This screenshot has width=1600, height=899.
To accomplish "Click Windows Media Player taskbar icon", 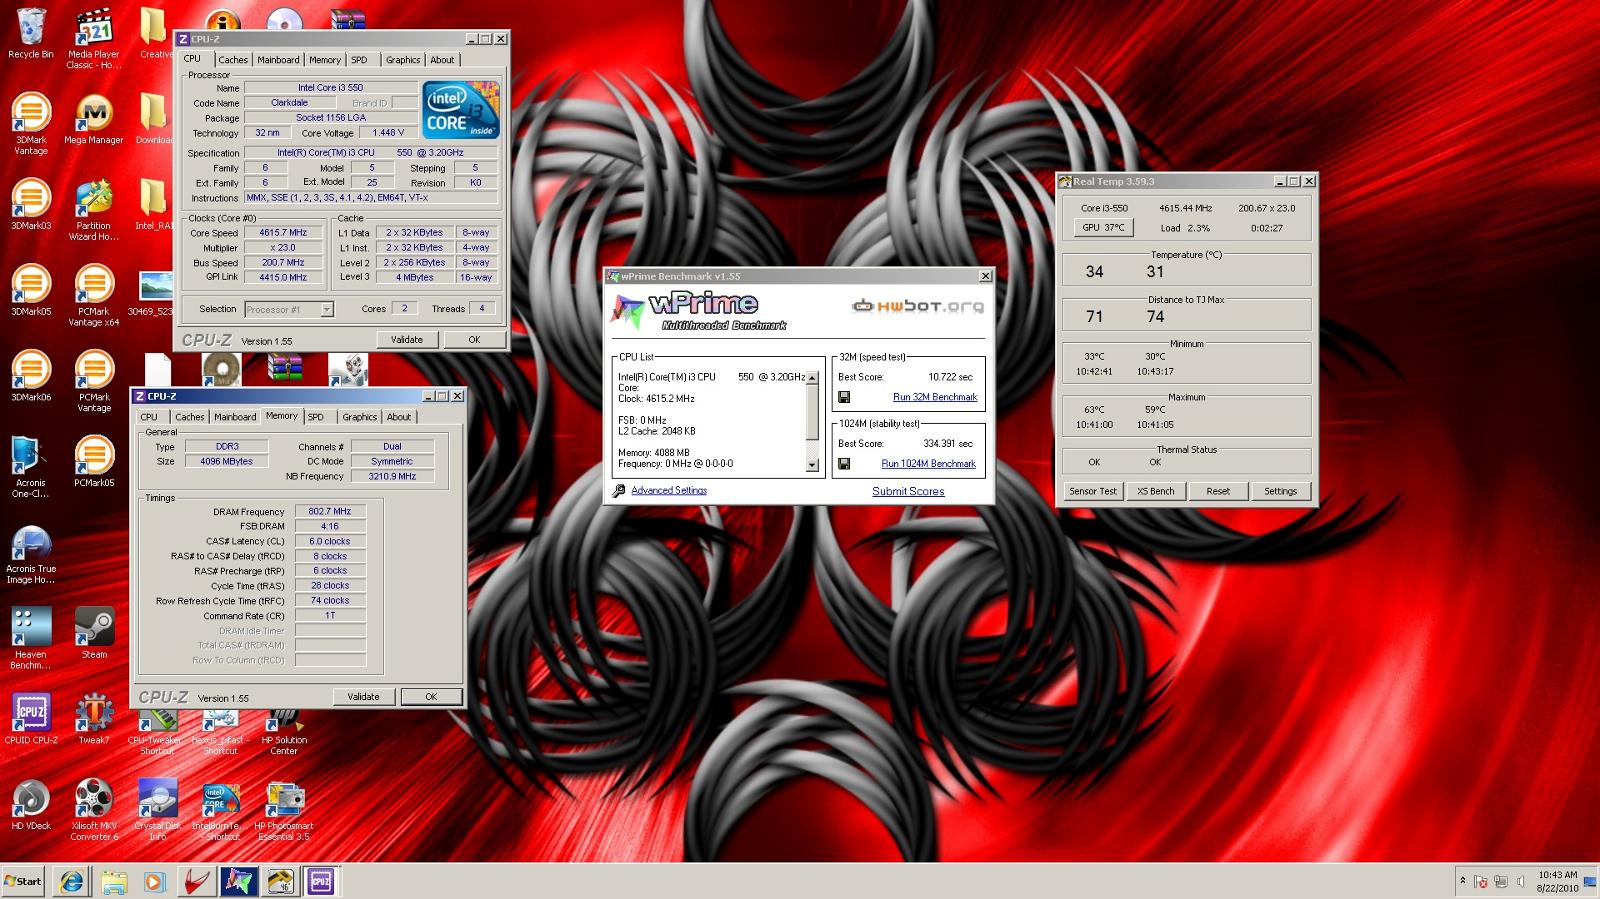I will pyautogui.click(x=154, y=881).
